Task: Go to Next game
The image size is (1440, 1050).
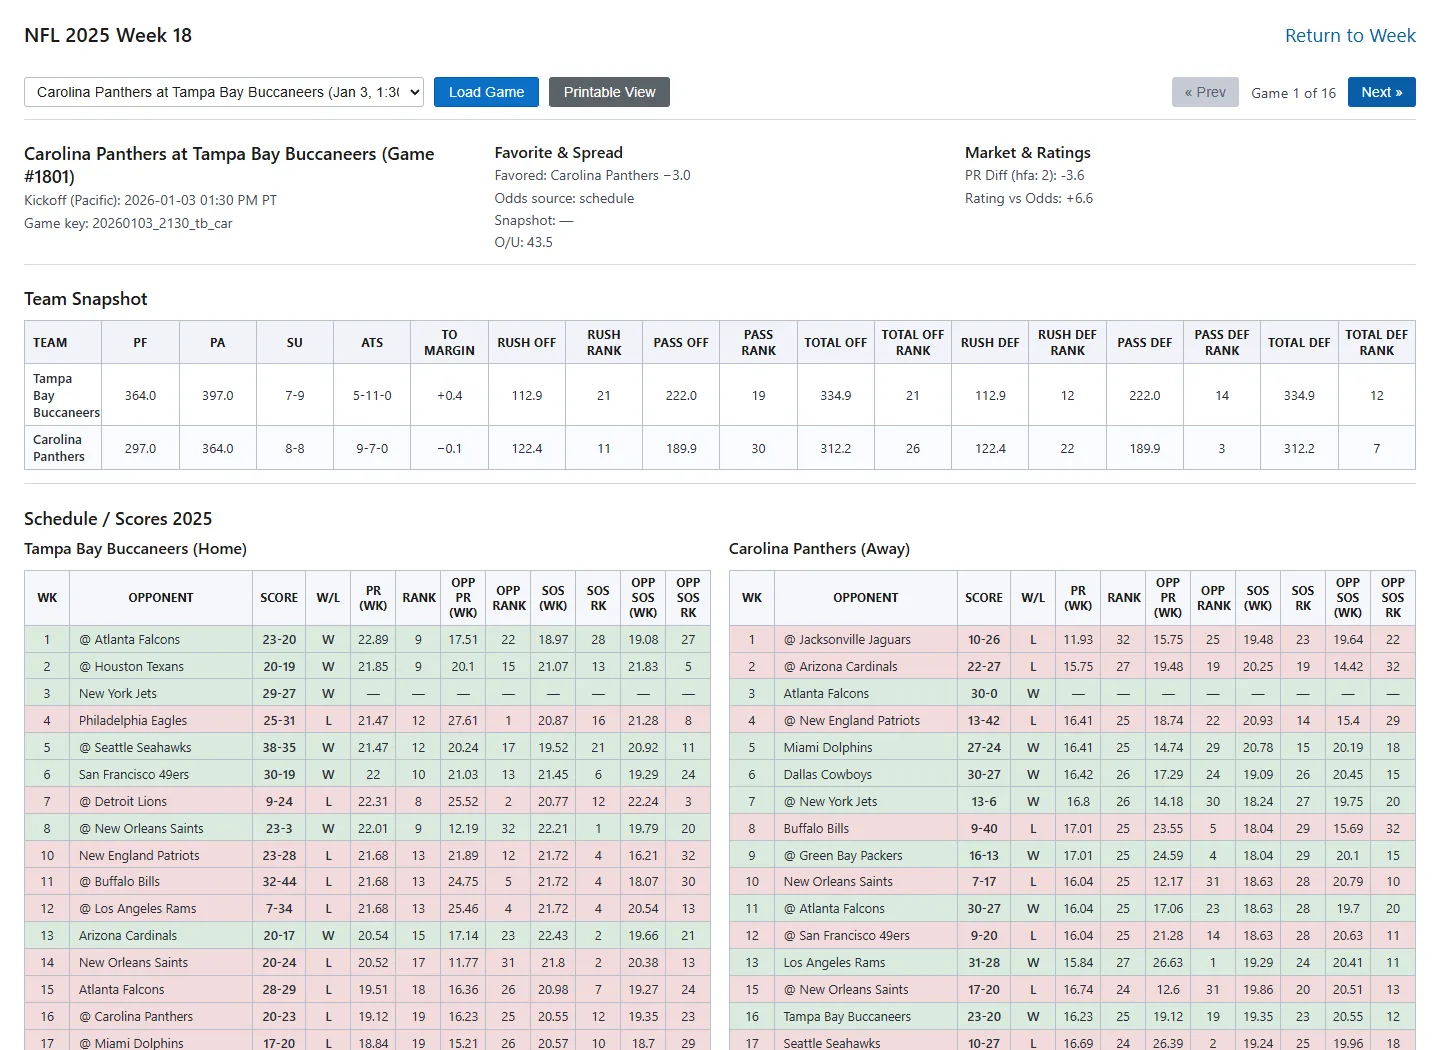Action: pyautogui.click(x=1381, y=92)
